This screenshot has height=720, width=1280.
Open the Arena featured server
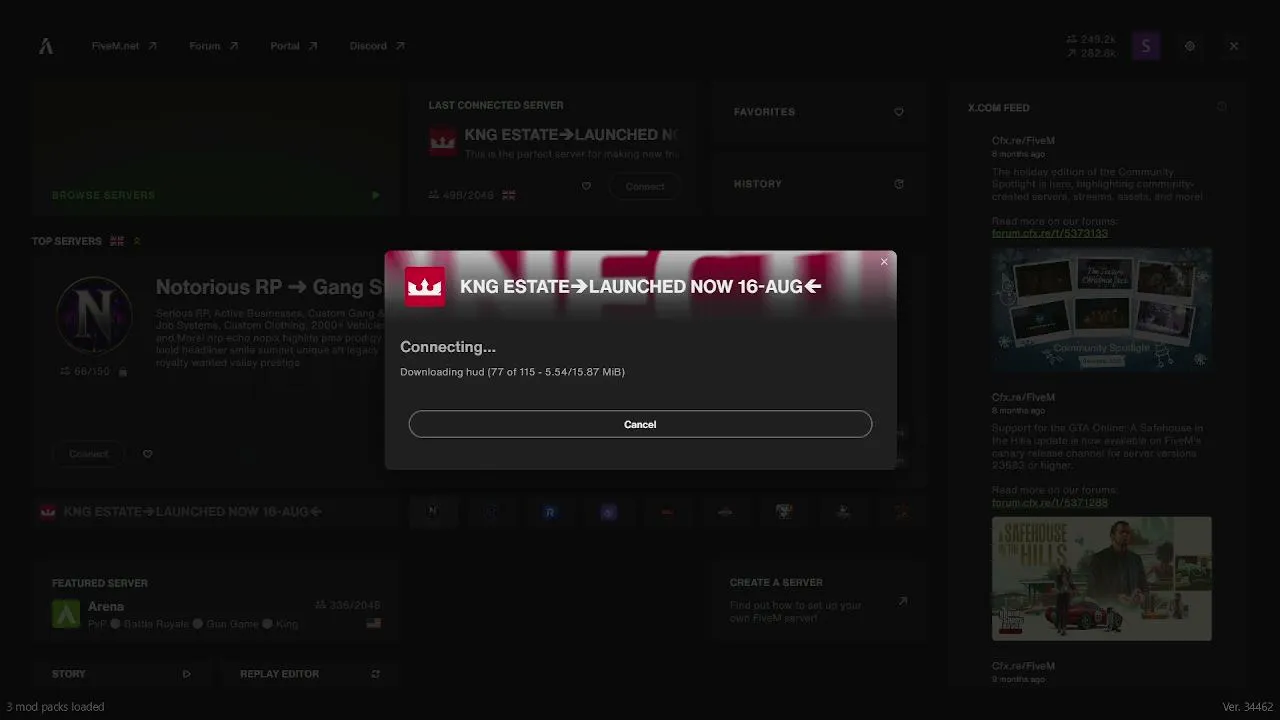[216, 603]
